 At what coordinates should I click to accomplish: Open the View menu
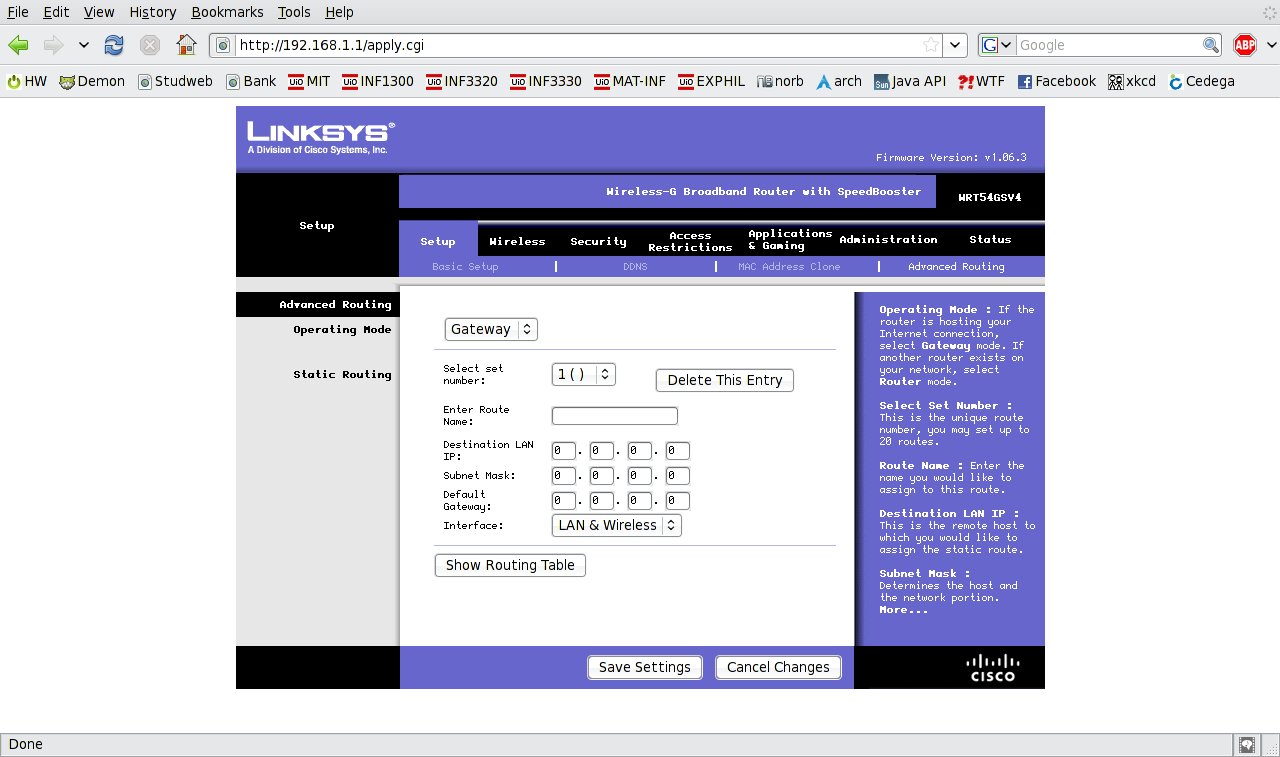coord(99,12)
